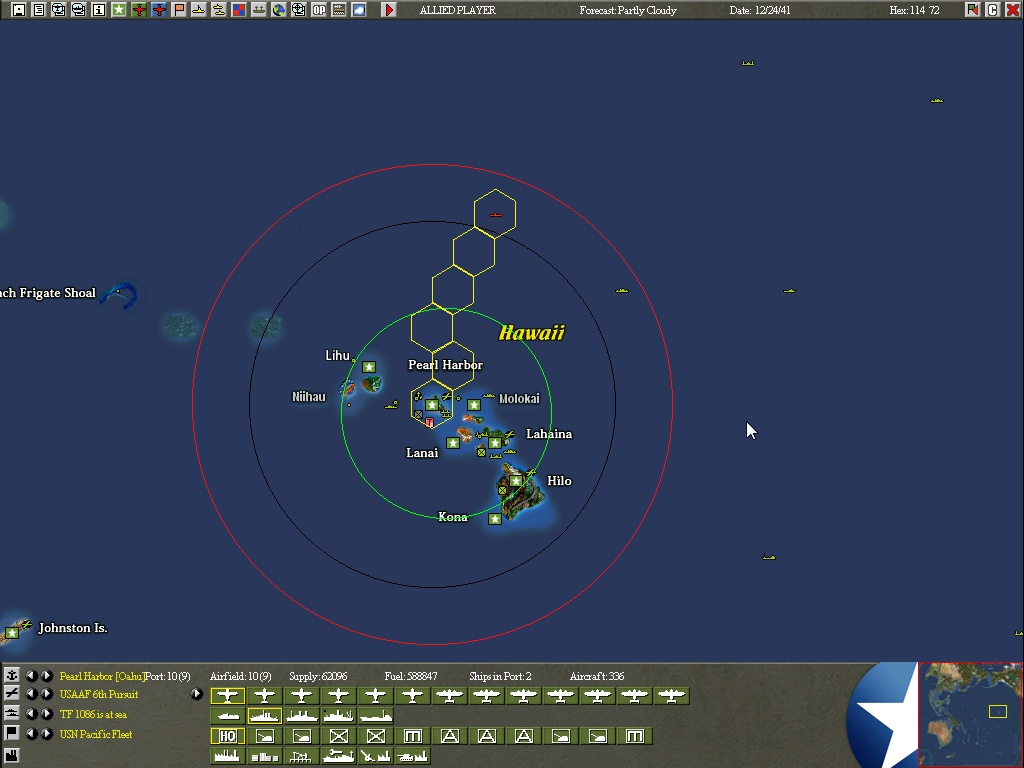Select previous HQ before USN Pacific Fleet

31,734
